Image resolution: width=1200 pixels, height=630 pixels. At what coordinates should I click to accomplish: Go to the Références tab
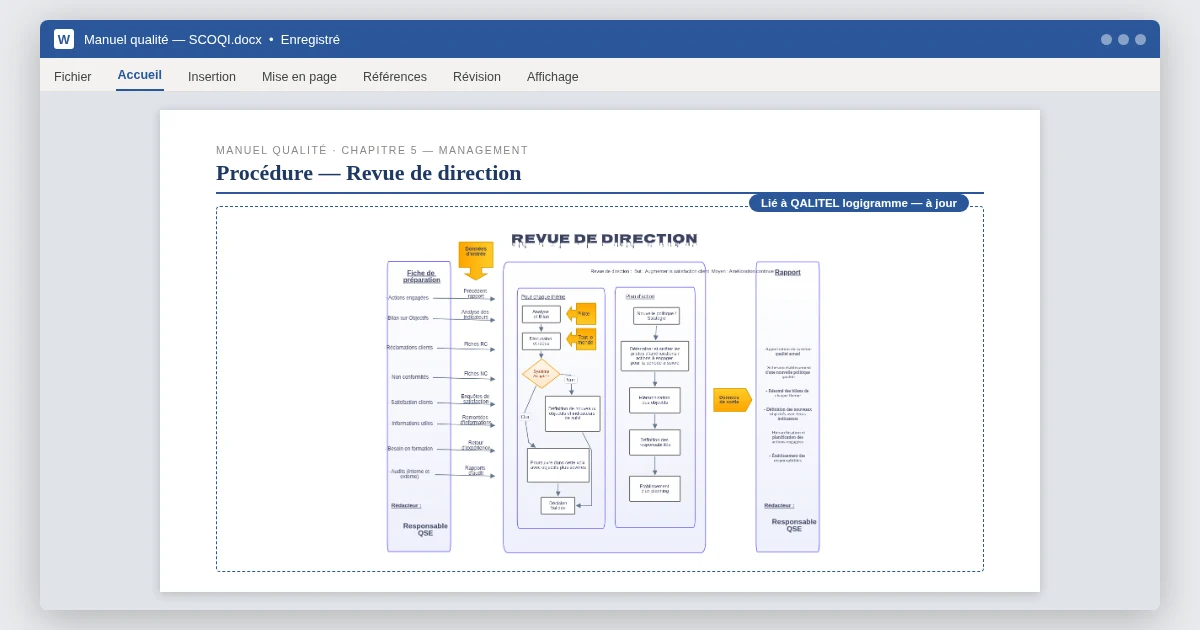tap(395, 76)
